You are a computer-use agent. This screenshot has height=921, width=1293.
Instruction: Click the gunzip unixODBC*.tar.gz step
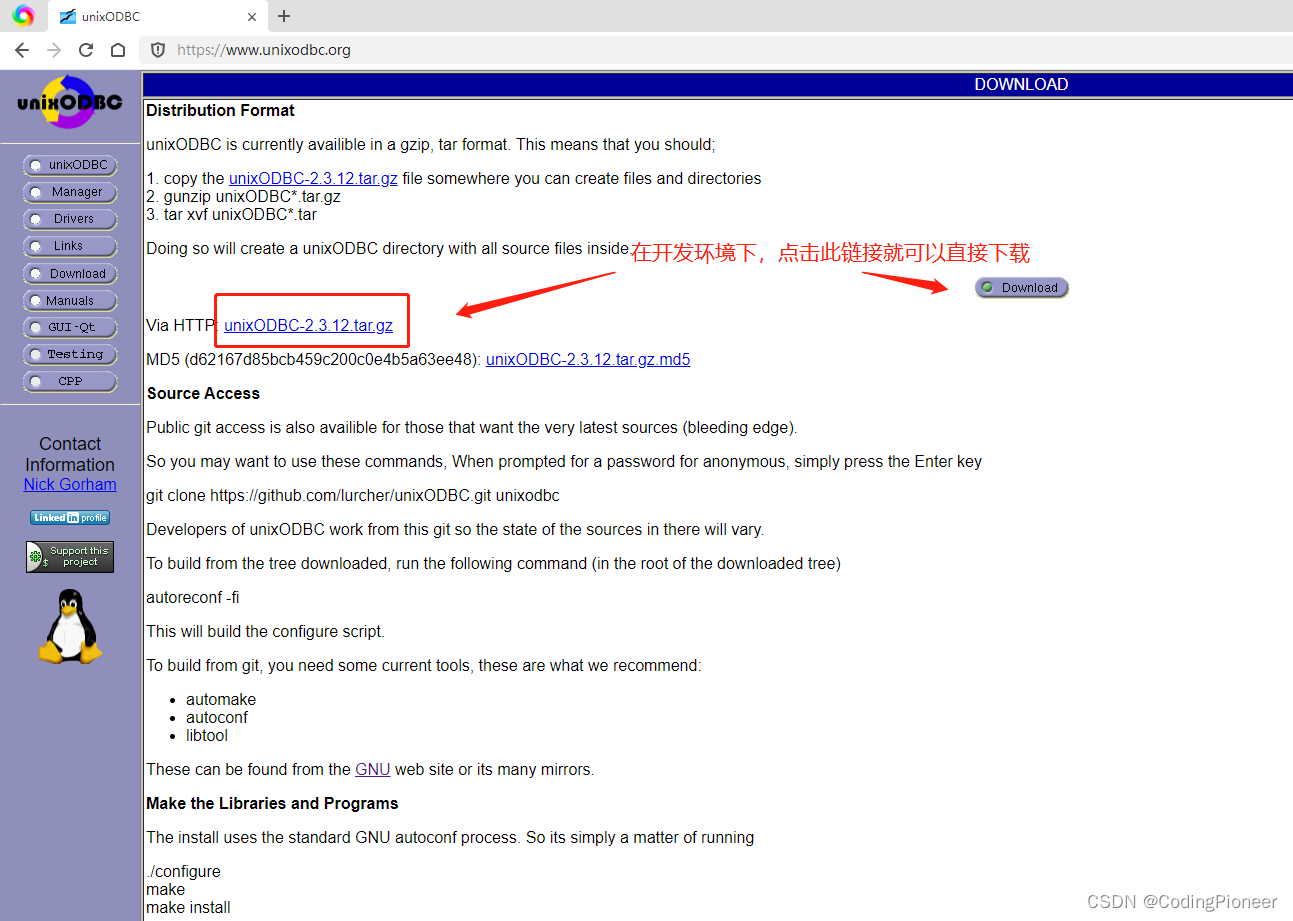[243, 196]
